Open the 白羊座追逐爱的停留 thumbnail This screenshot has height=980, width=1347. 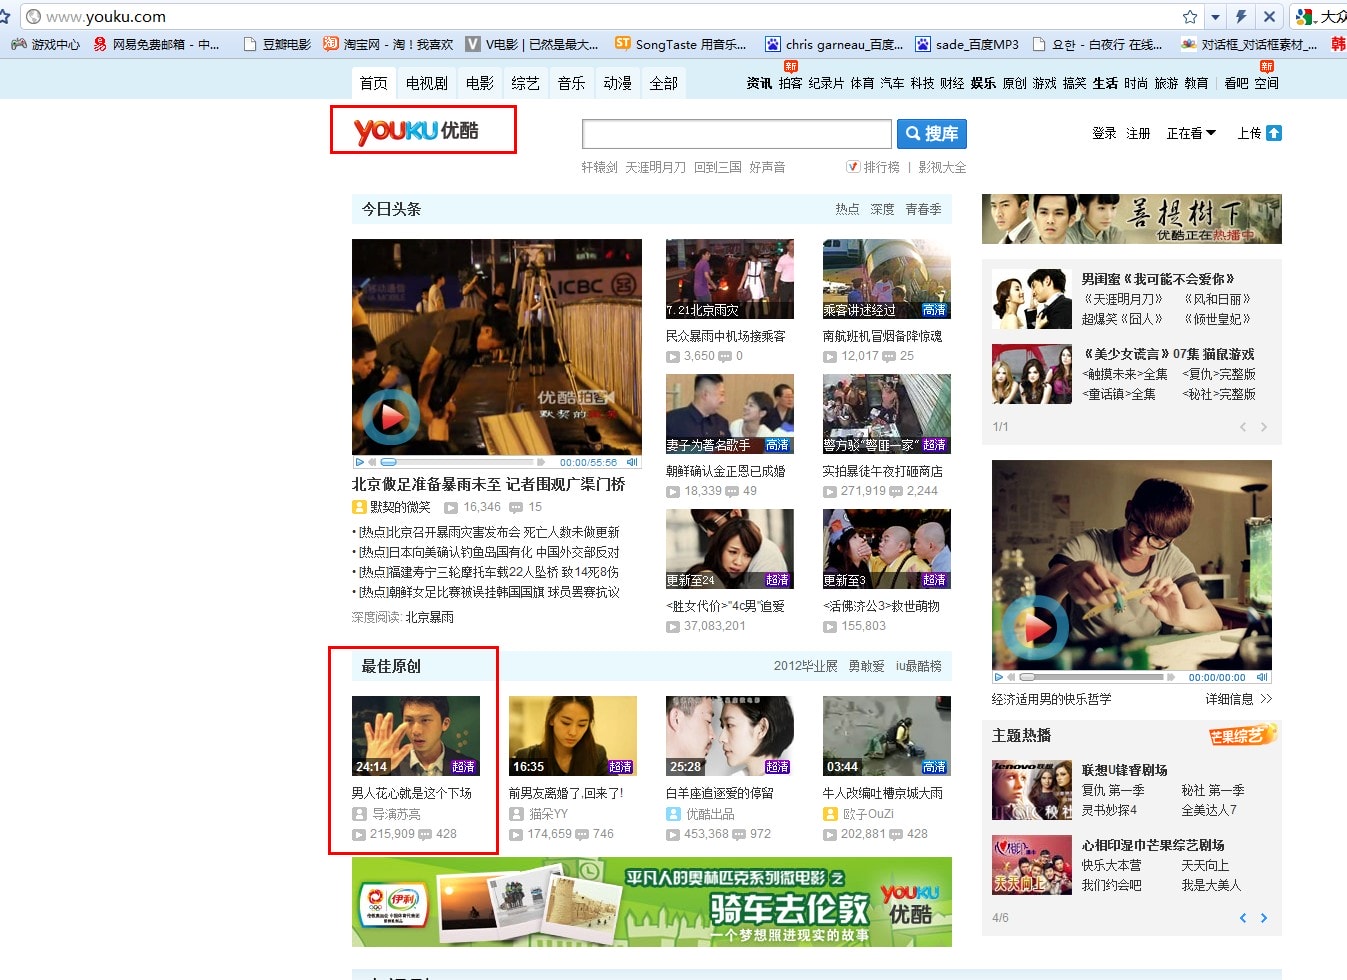pyautogui.click(x=730, y=736)
